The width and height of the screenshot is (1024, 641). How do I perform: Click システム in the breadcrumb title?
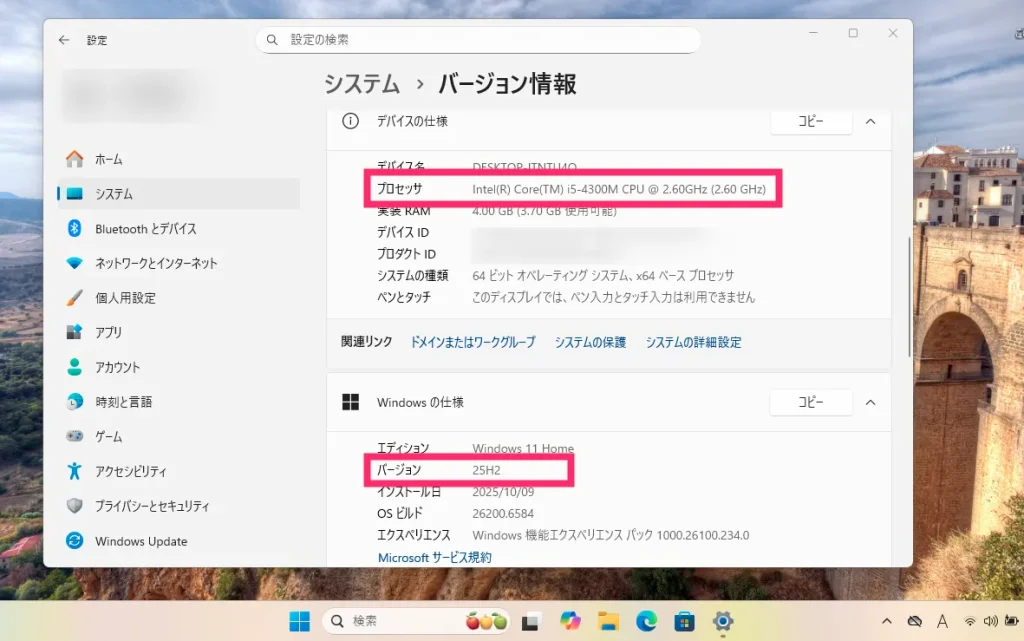[361, 84]
